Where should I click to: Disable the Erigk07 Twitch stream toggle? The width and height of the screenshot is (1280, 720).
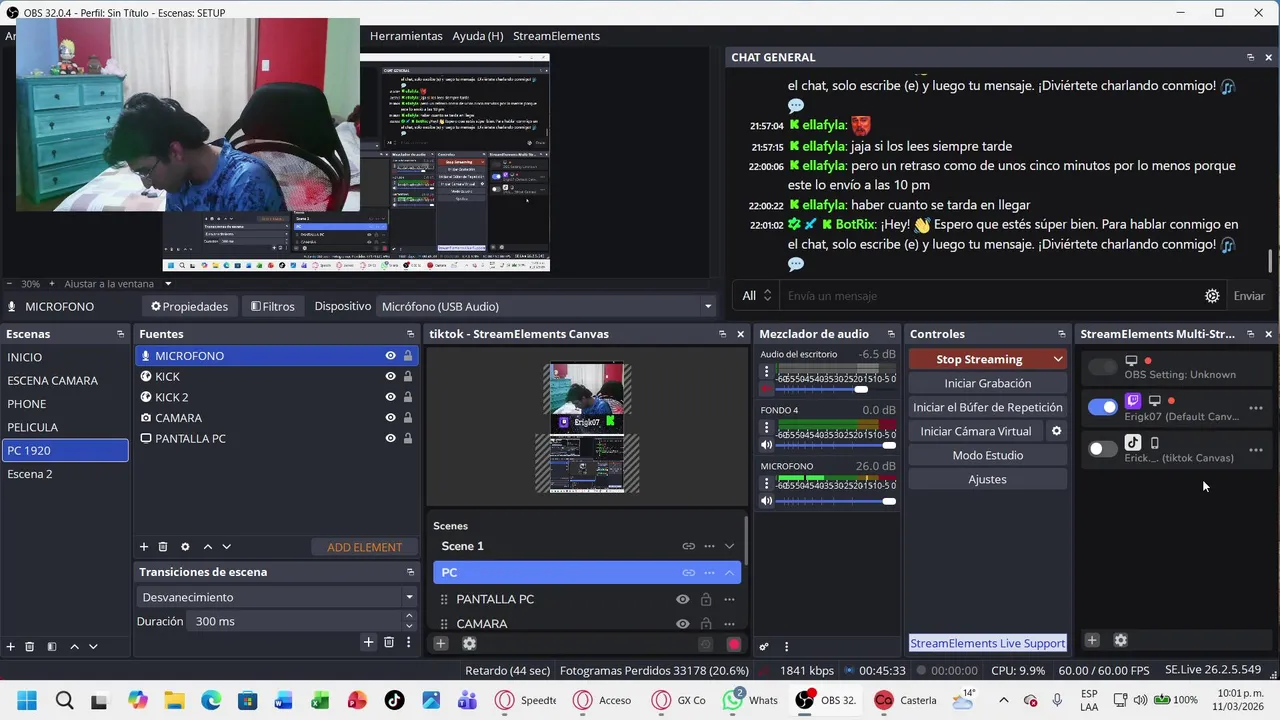pos(1103,407)
